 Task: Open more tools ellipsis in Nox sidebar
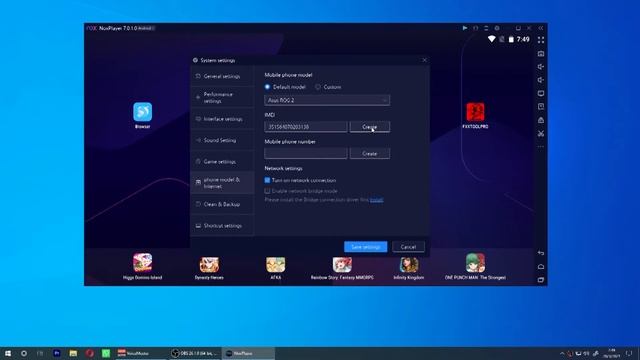541,147
